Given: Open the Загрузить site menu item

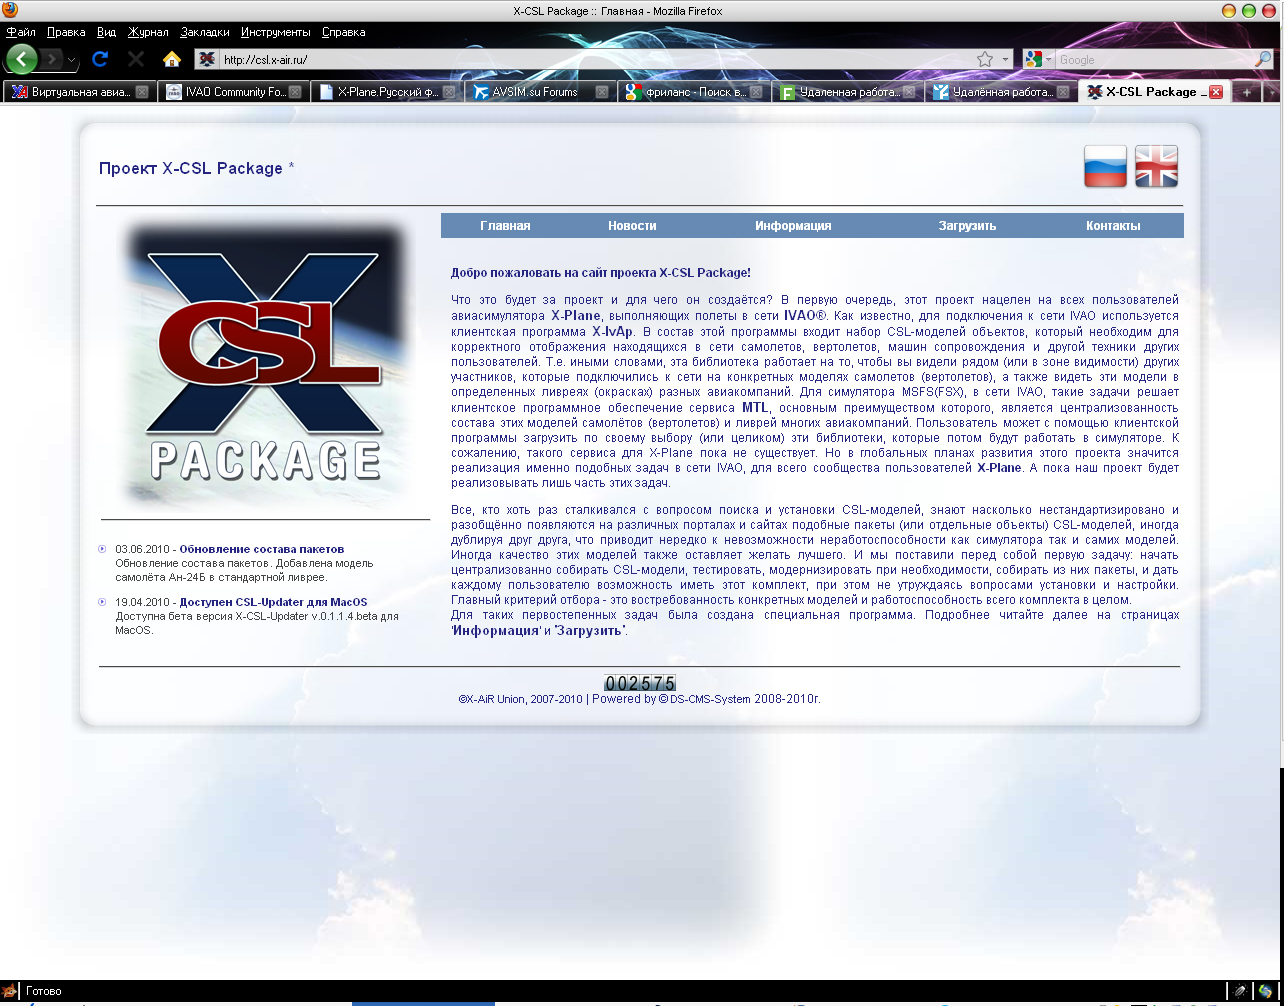Looking at the screenshot, I should pos(967,226).
